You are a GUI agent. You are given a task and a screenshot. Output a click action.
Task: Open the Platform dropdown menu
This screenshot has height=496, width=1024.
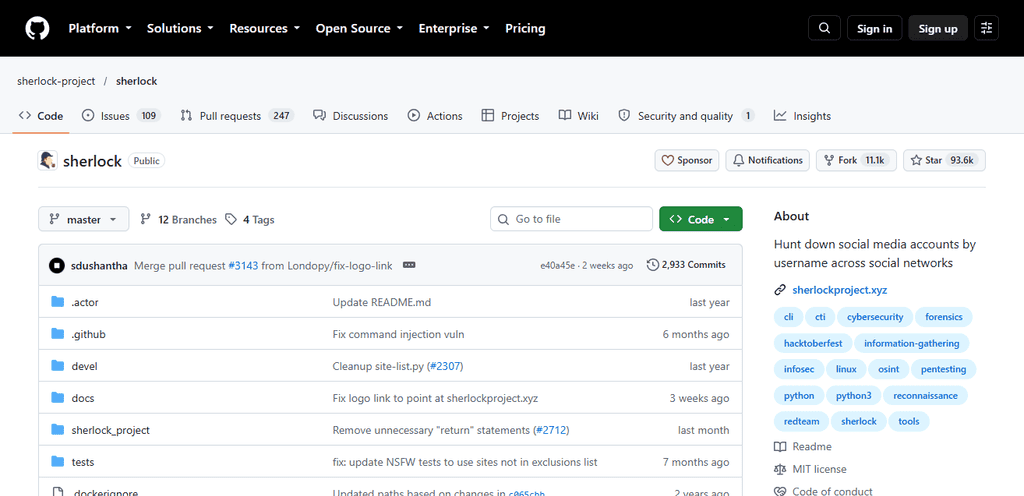pyautogui.click(x=100, y=28)
